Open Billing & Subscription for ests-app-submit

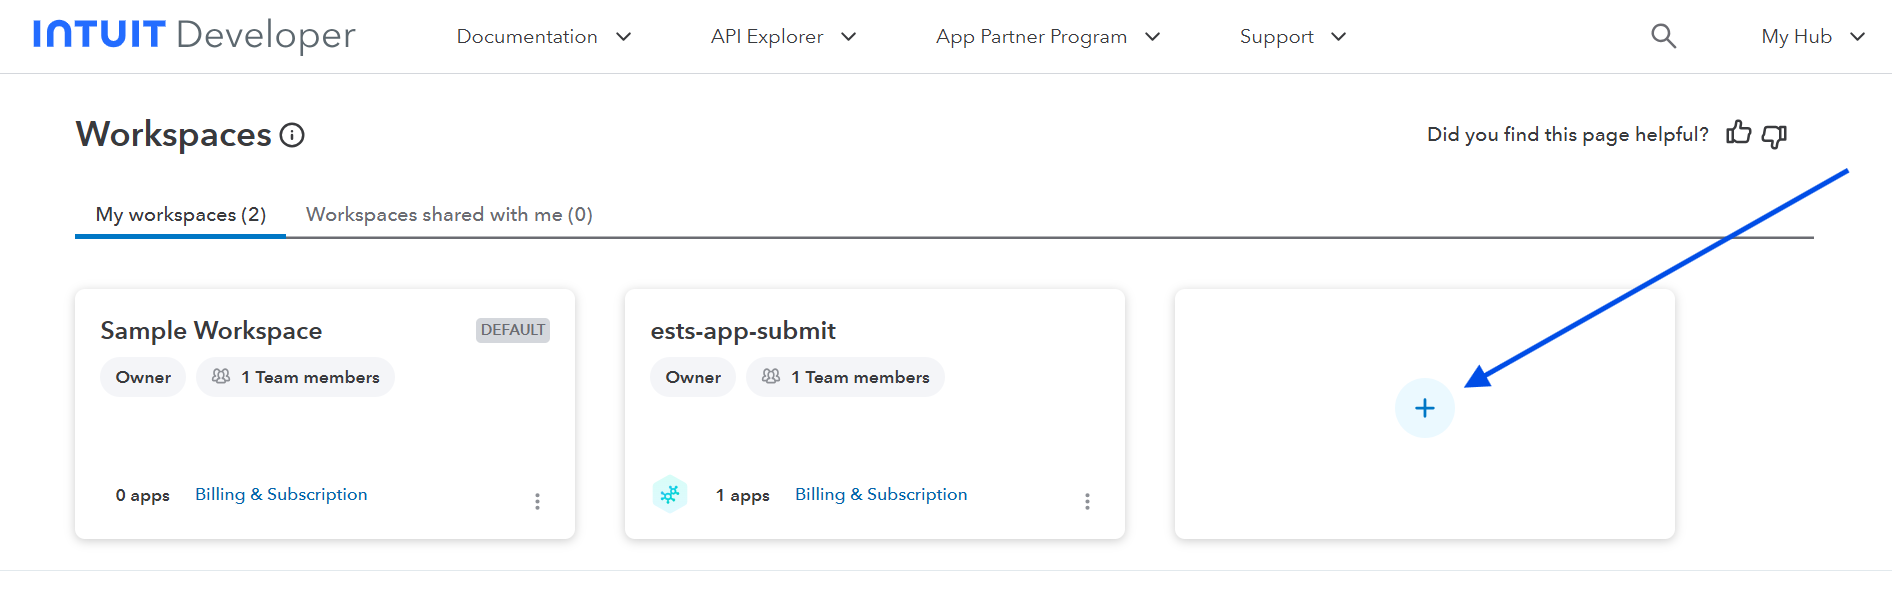tap(881, 494)
